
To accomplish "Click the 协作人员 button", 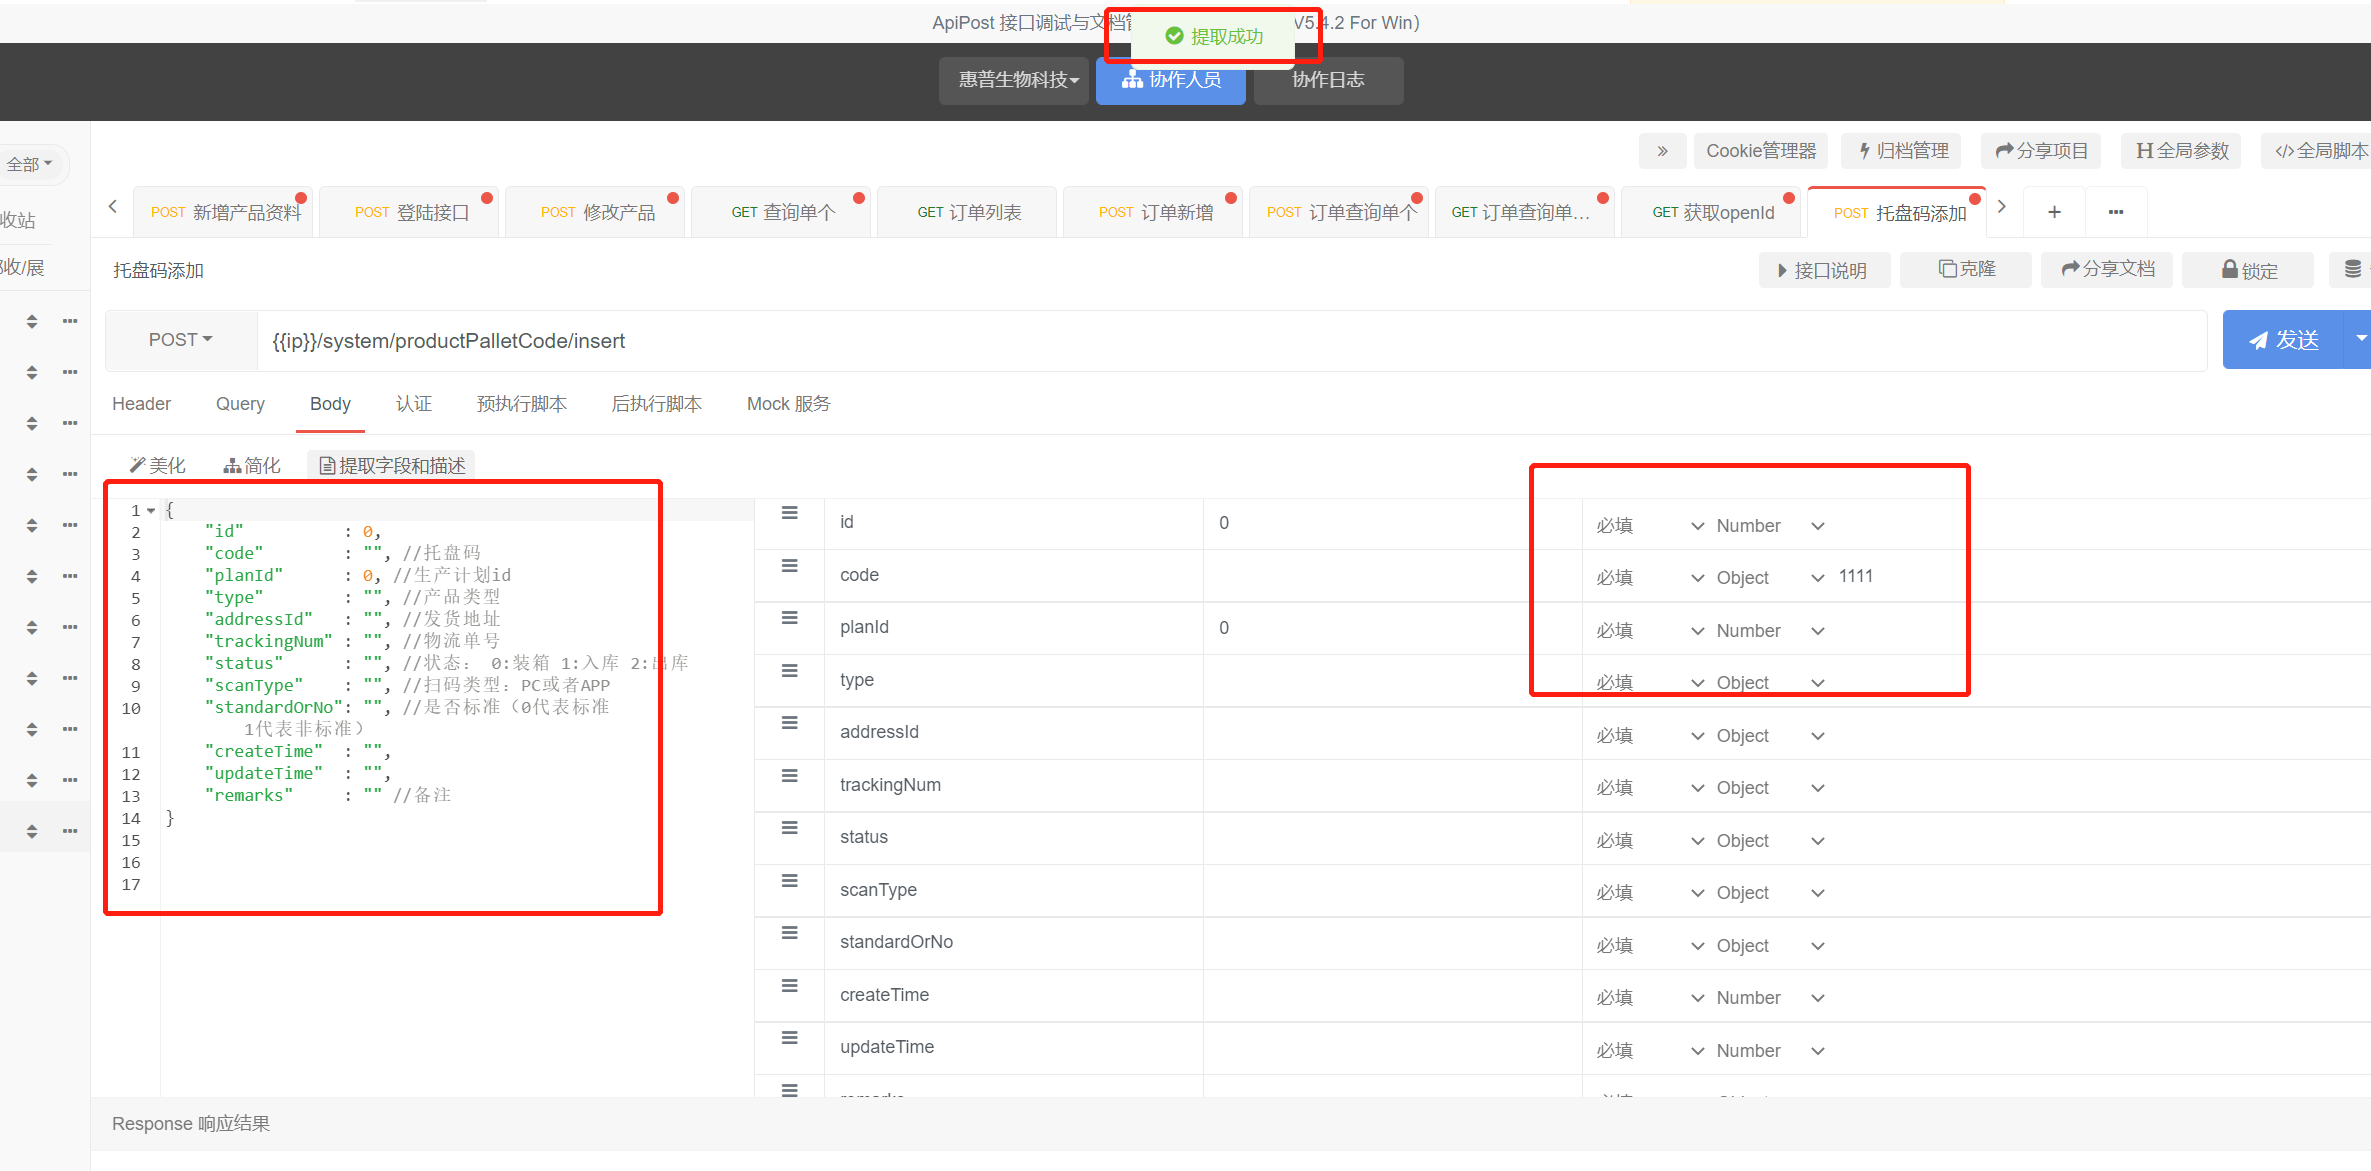I will [x=1171, y=80].
